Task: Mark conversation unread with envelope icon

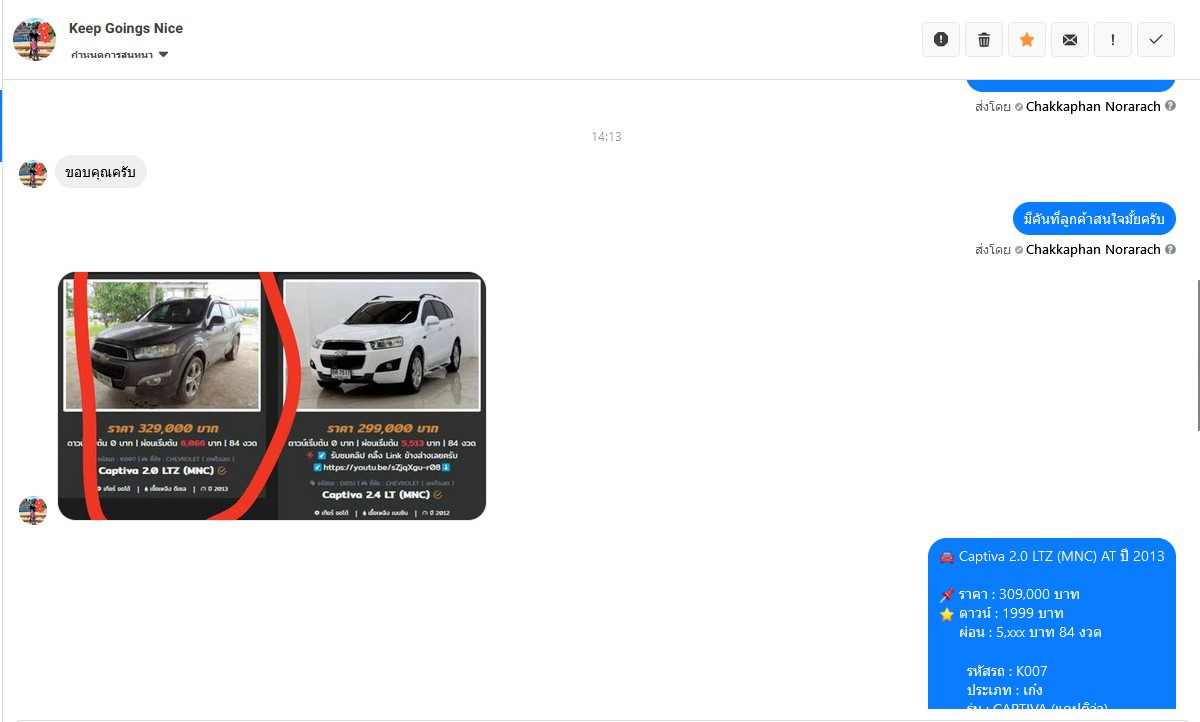Action: 1070,39
